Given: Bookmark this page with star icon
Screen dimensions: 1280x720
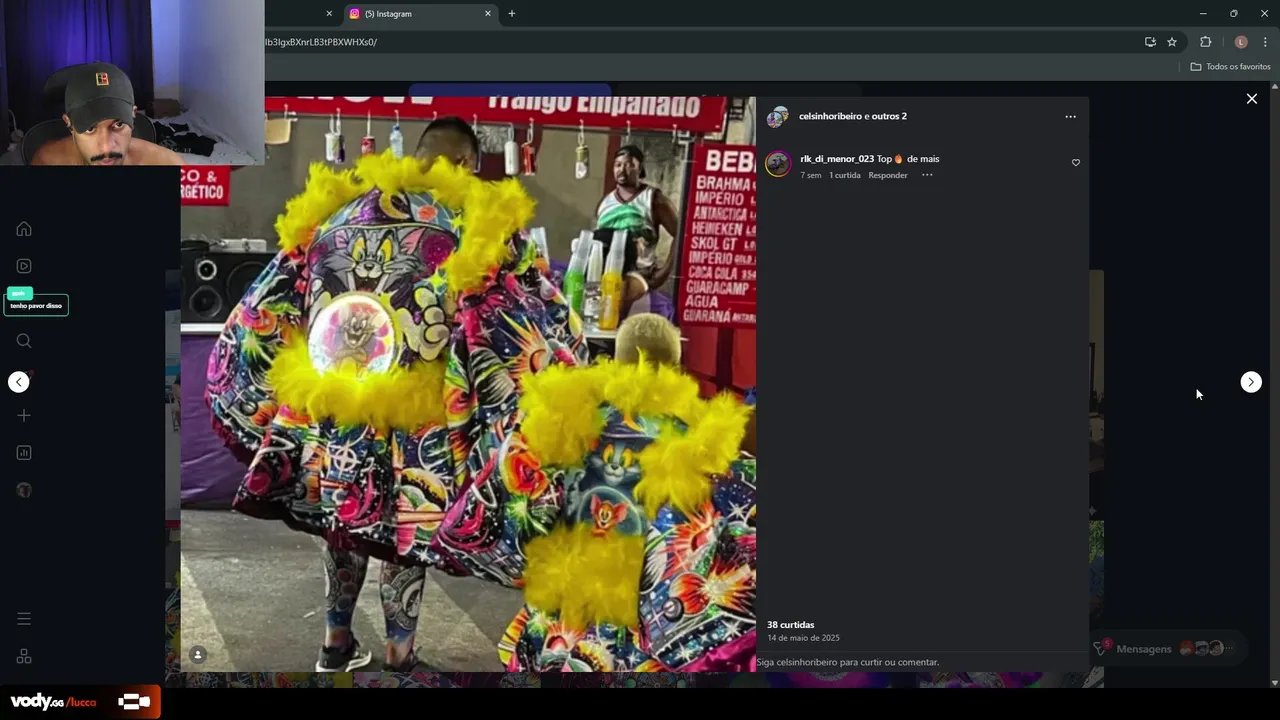Looking at the screenshot, I should [1172, 42].
